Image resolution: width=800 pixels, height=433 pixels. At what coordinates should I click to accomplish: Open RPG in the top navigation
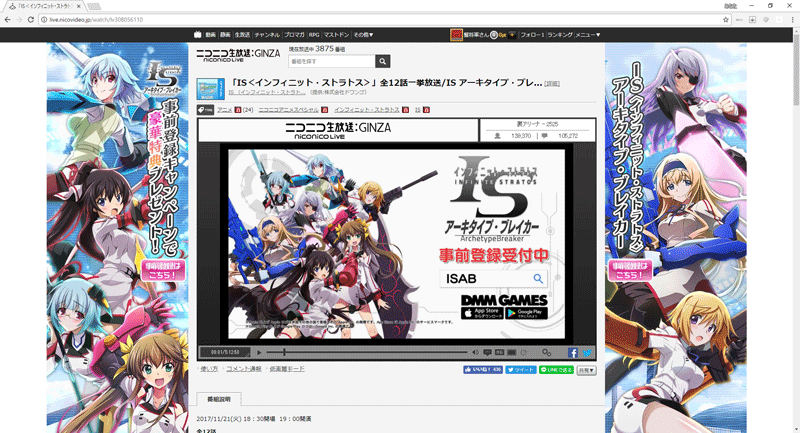click(x=314, y=35)
